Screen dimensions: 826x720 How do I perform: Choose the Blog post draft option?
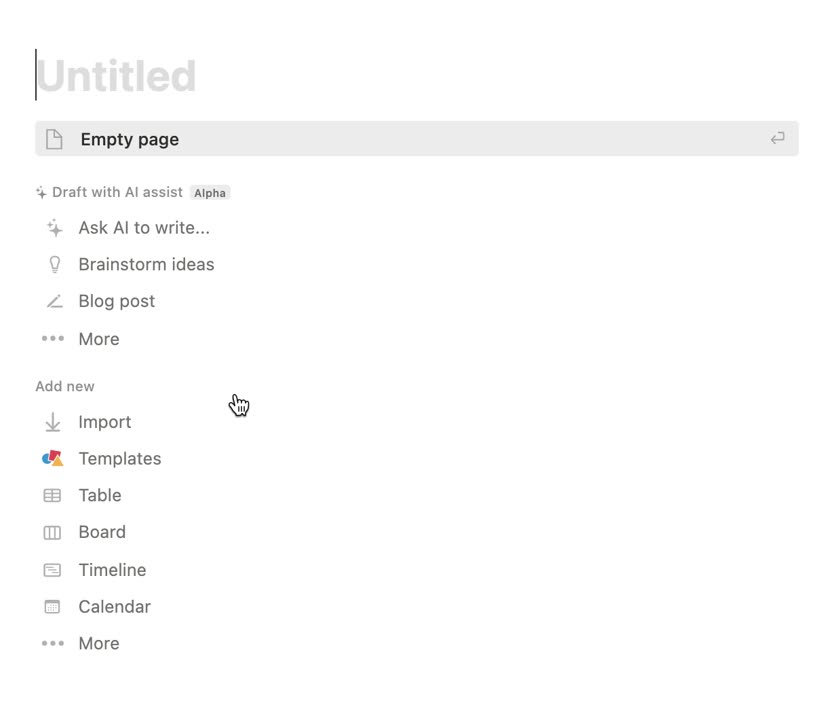click(117, 301)
